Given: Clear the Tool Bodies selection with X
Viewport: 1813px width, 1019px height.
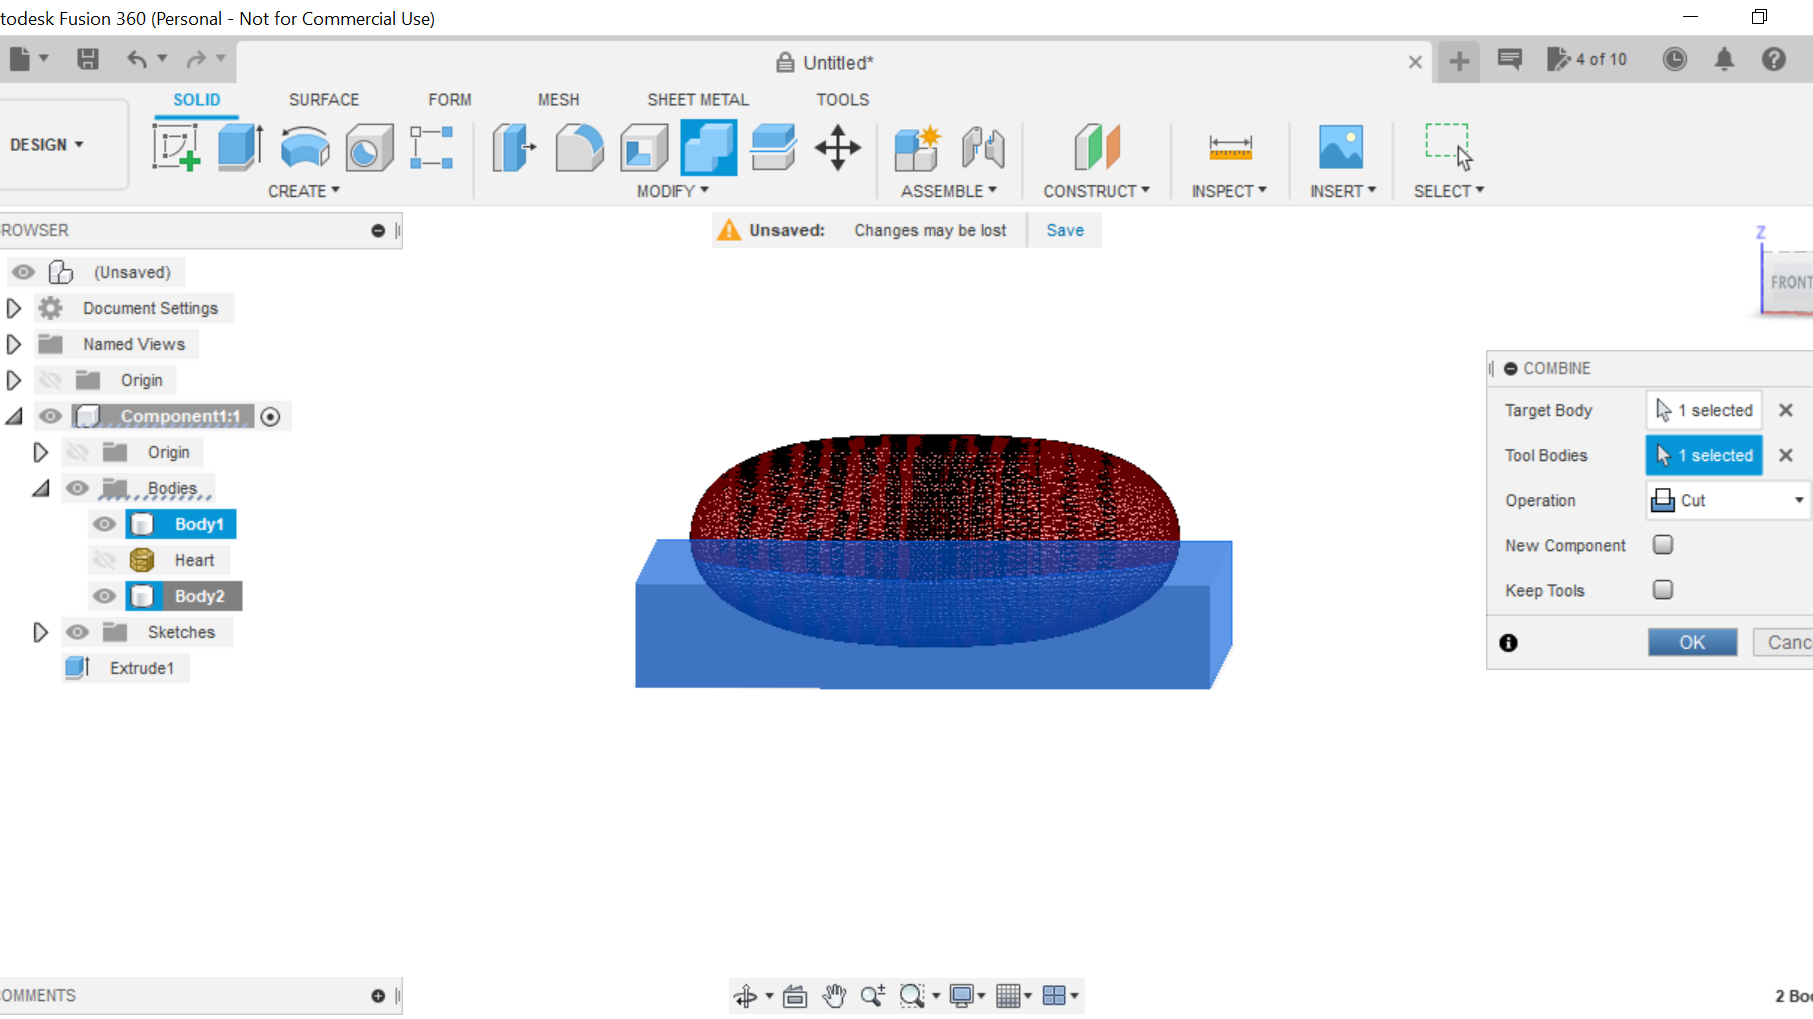Looking at the screenshot, I should (1786, 455).
